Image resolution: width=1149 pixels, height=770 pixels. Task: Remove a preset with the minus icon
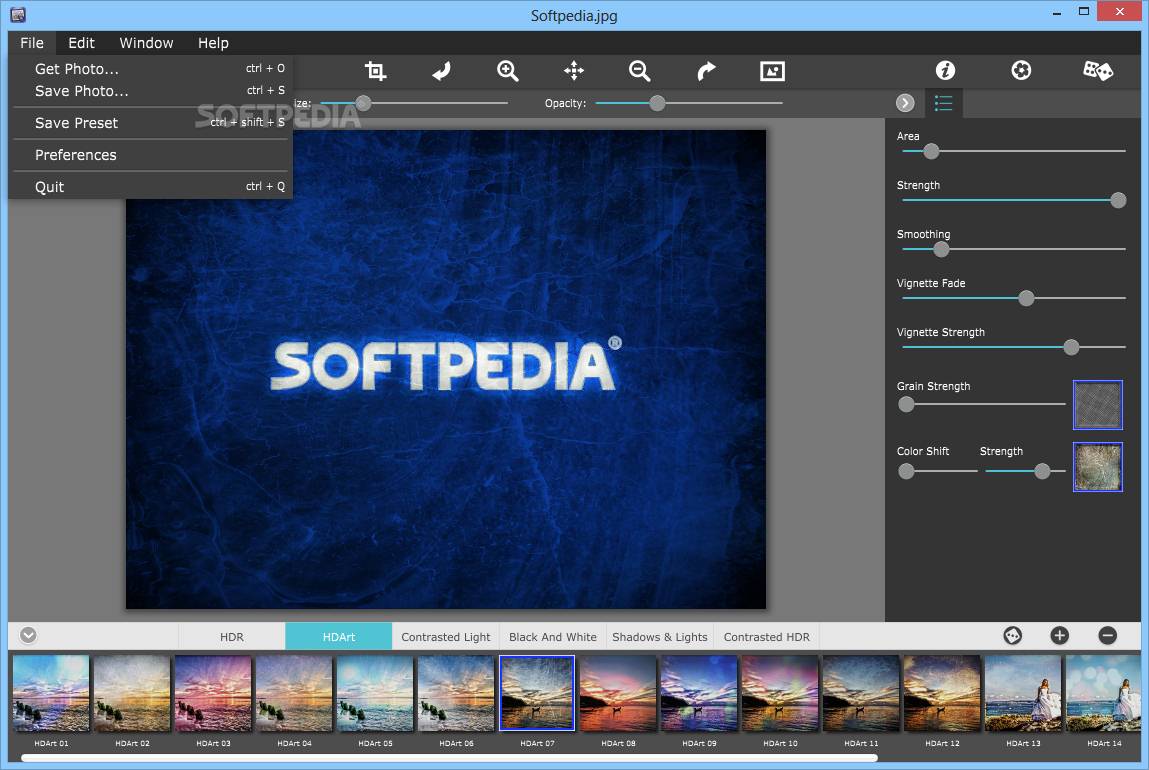click(1108, 636)
